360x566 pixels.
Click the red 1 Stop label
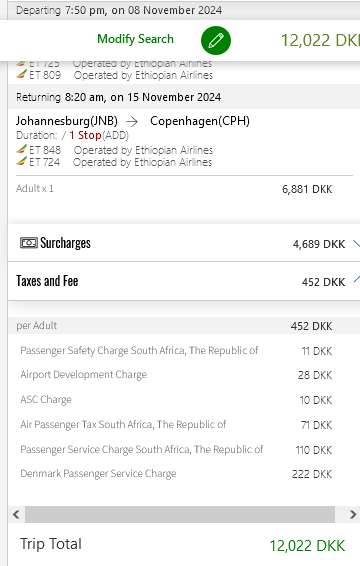point(85,135)
